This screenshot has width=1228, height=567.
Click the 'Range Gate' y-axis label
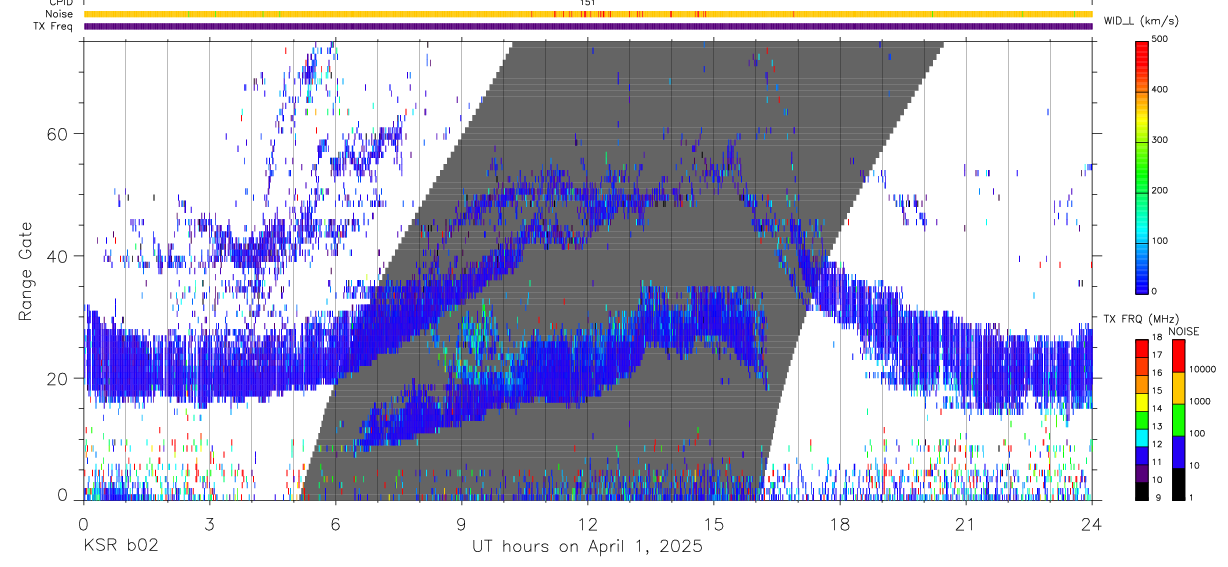(26, 271)
